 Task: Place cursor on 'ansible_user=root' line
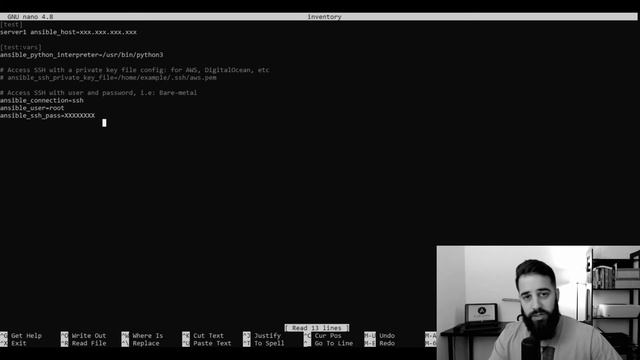[32, 108]
